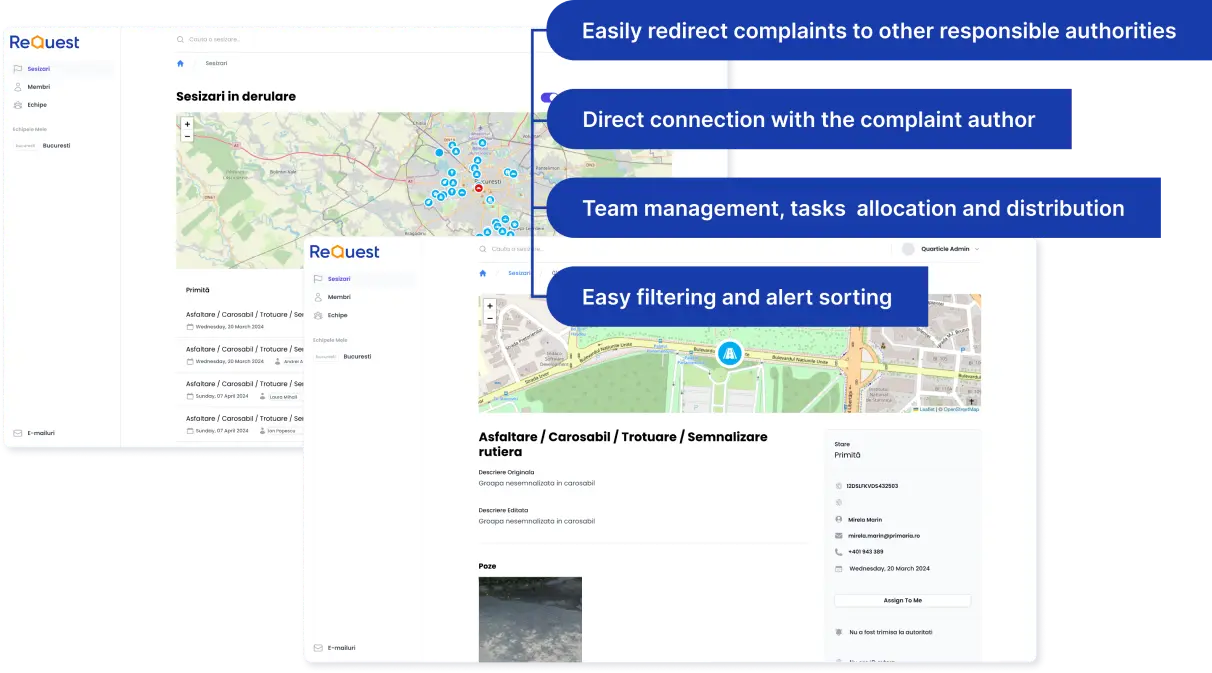Image resolution: width=1212 pixels, height=673 pixels.
Task: Click the calendar icon beside Wednesday, 20 March 2024
Action: coord(839,569)
